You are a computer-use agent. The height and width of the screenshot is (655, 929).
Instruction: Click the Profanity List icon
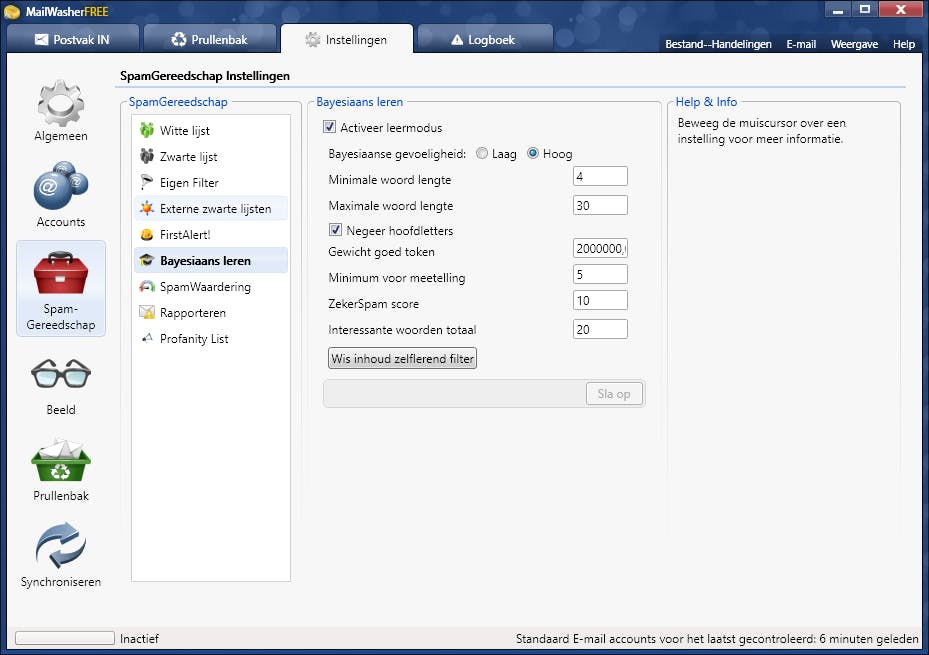click(147, 338)
